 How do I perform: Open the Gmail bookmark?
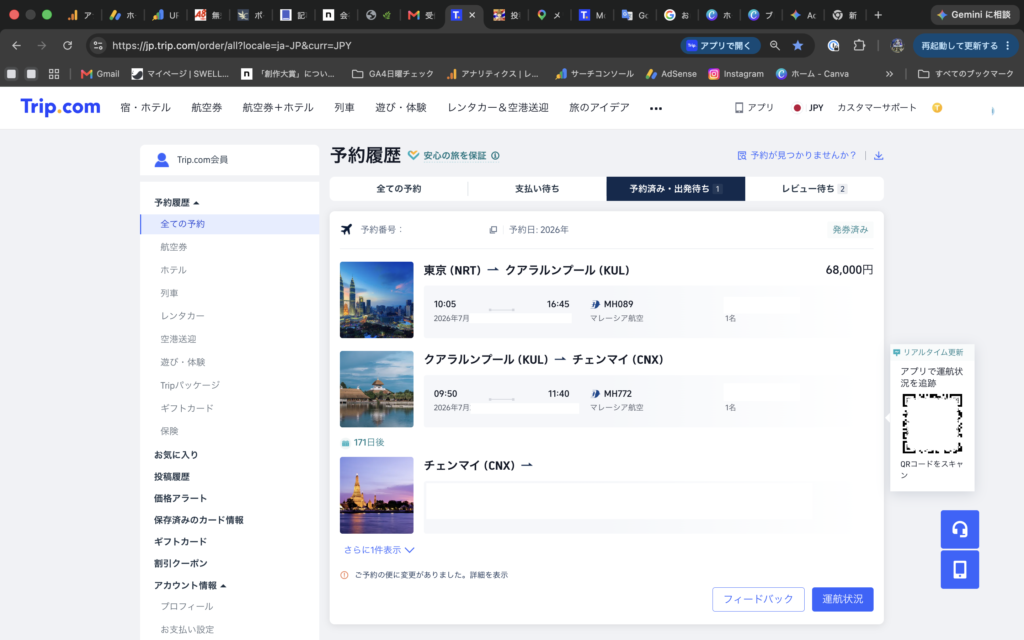point(100,74)
